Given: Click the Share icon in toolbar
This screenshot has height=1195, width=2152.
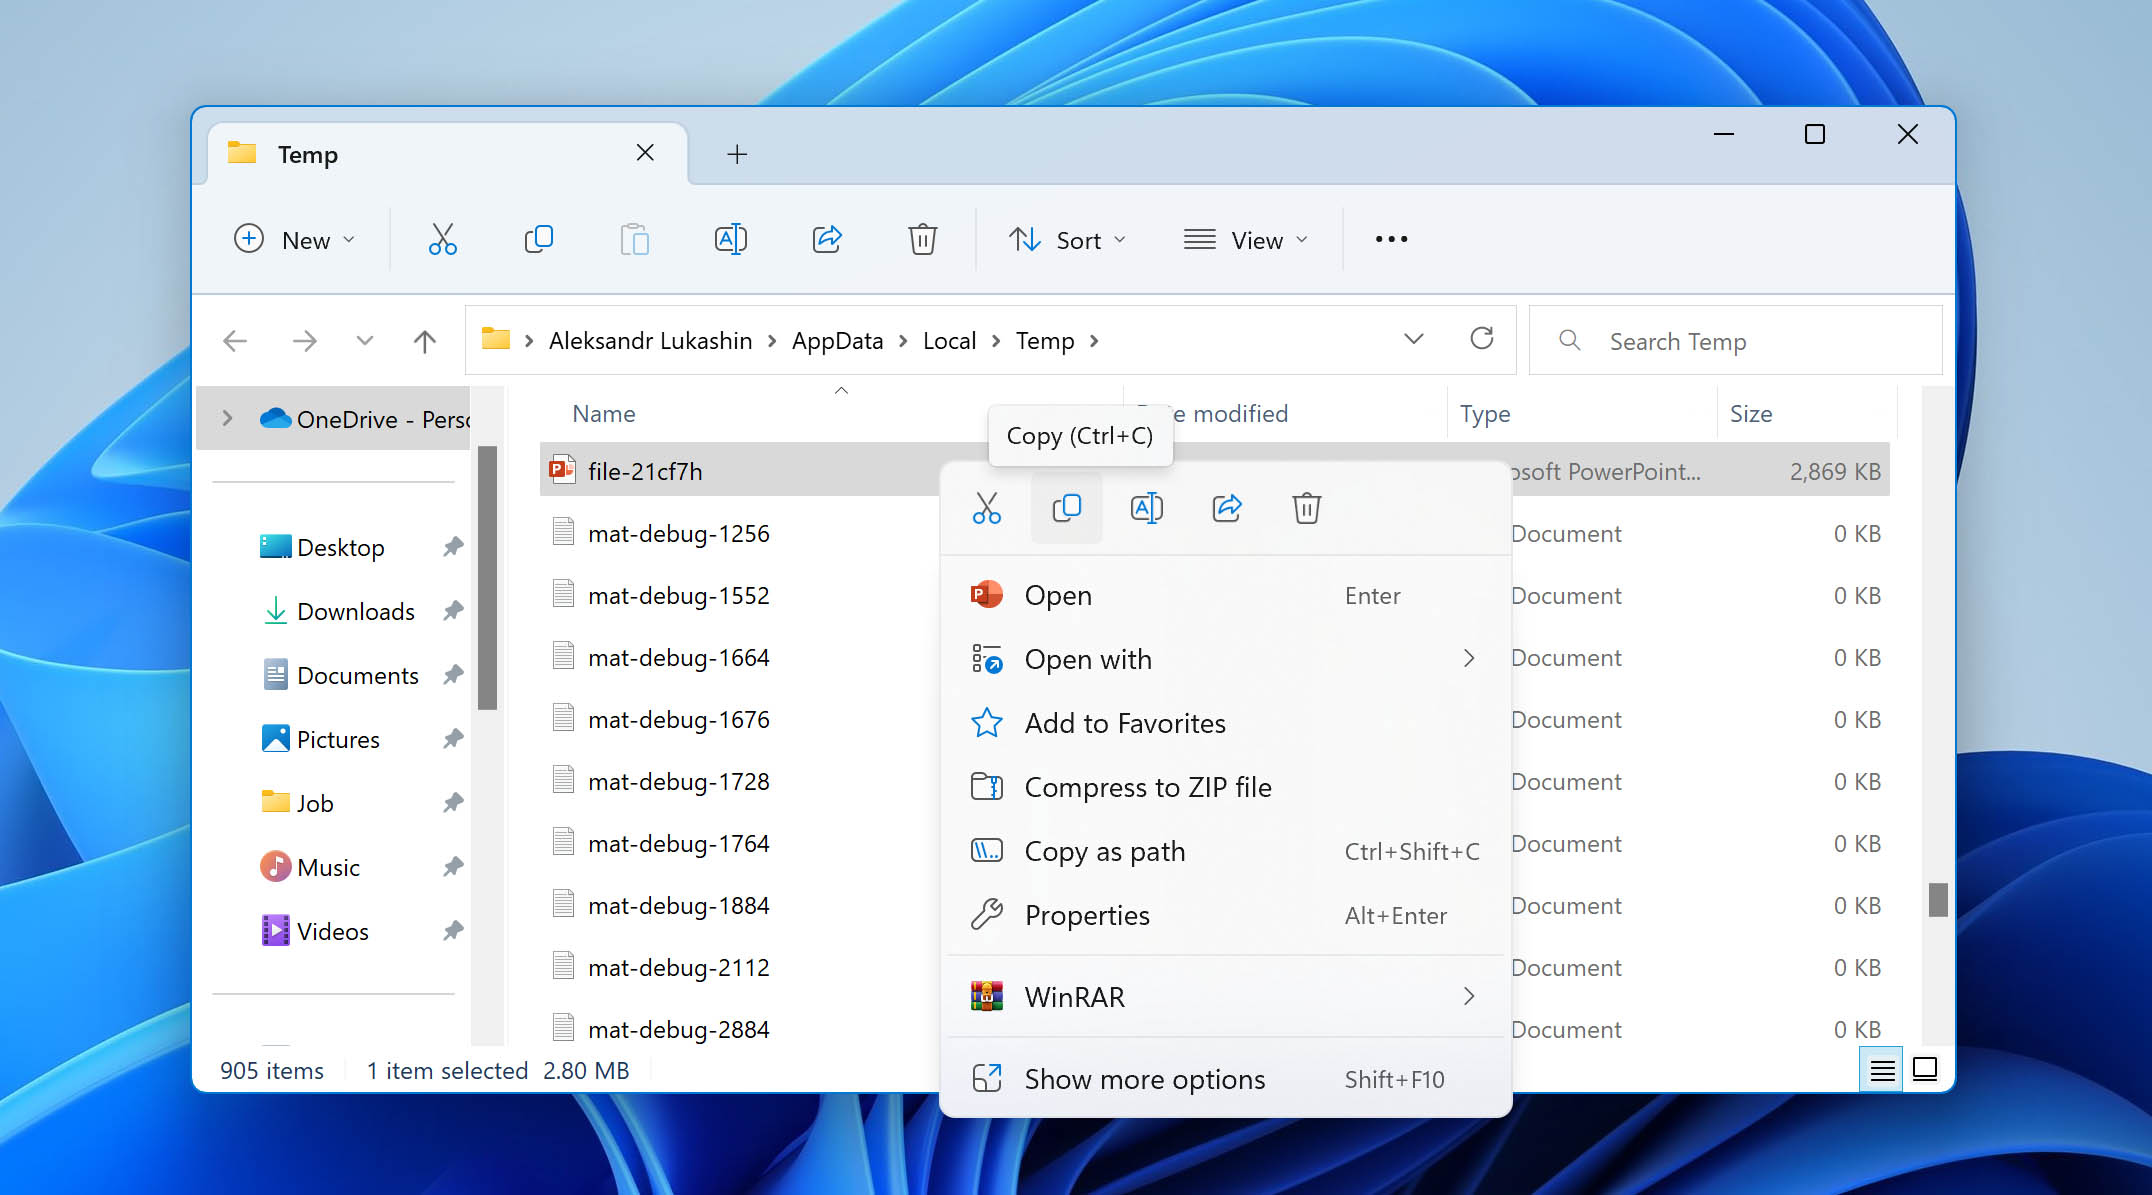Looking at the screenshot, I should pyautogui.click(x=827, y=238).
